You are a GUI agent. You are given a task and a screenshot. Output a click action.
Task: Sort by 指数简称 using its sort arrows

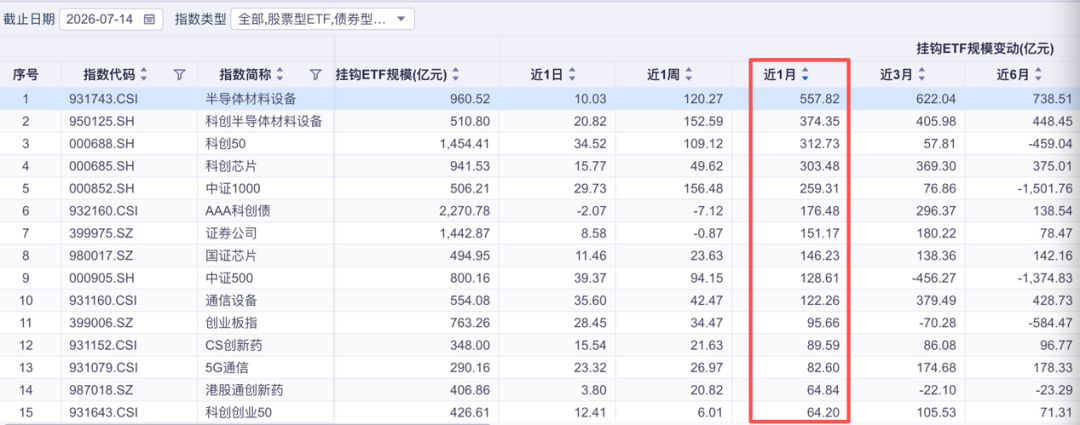(280, 74)
